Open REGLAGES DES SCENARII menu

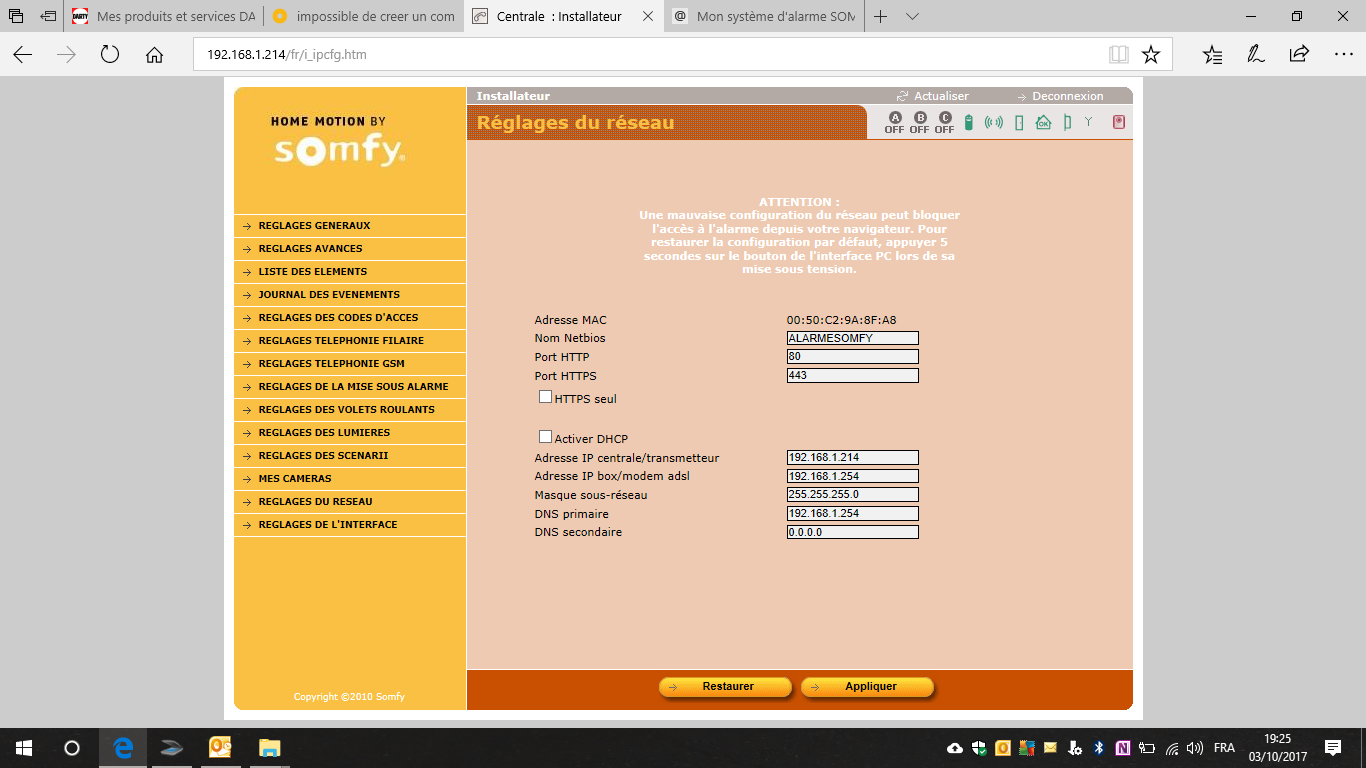coord(350,456)
